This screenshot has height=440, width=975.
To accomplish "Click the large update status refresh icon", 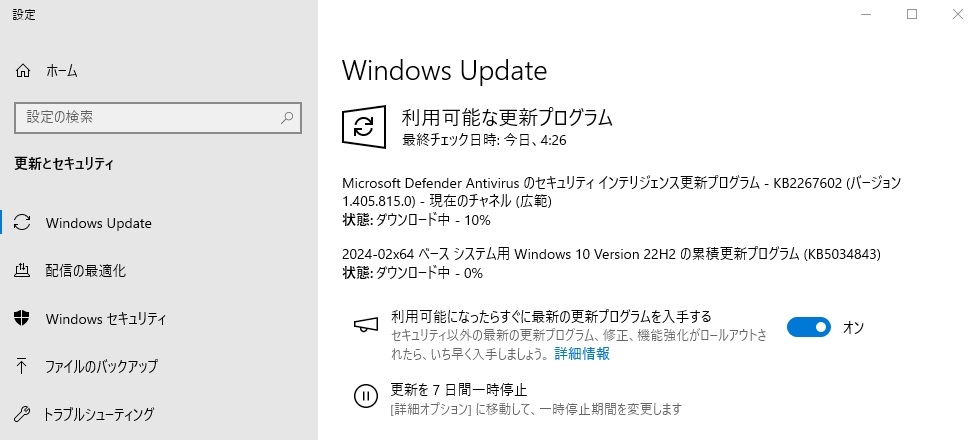I will tap(365, 127).
